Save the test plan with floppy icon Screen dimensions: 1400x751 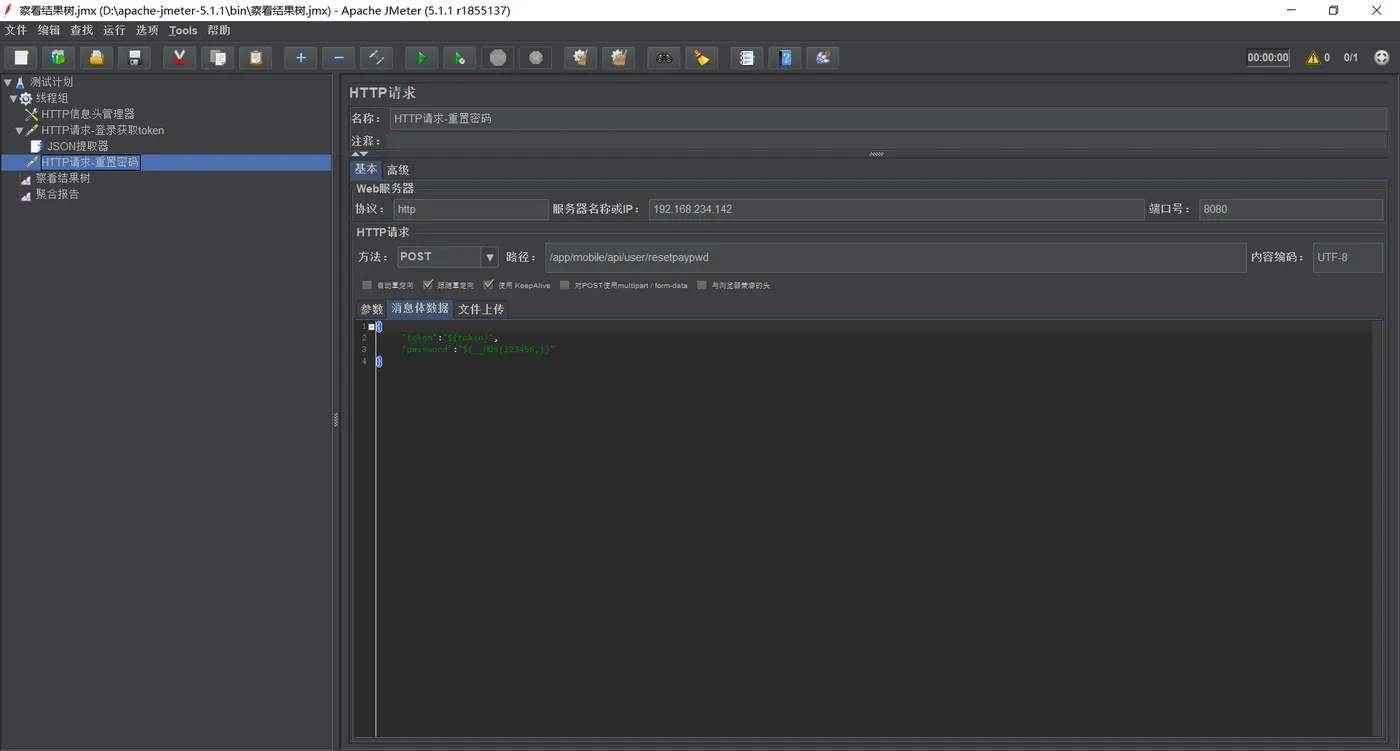(x=134, y=58)
